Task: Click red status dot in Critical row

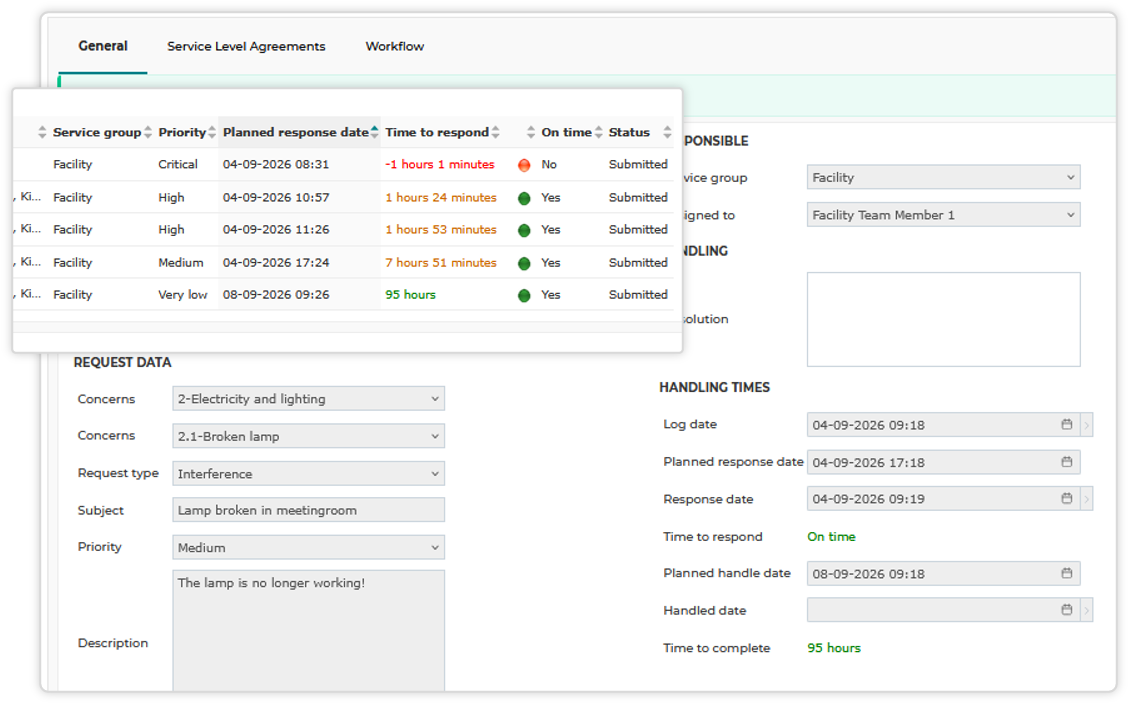Action: (524, 165)
